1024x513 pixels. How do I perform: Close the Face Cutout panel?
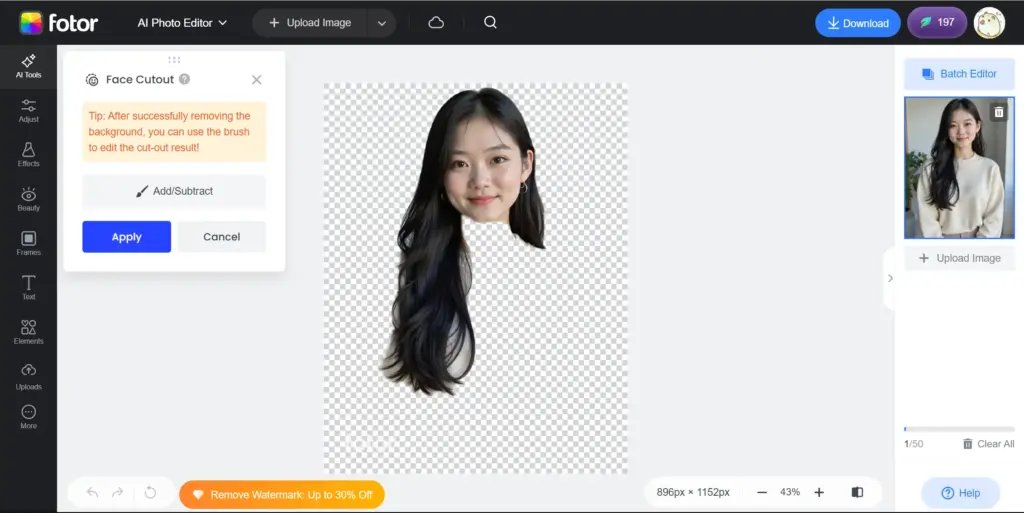tap(257, 80)
